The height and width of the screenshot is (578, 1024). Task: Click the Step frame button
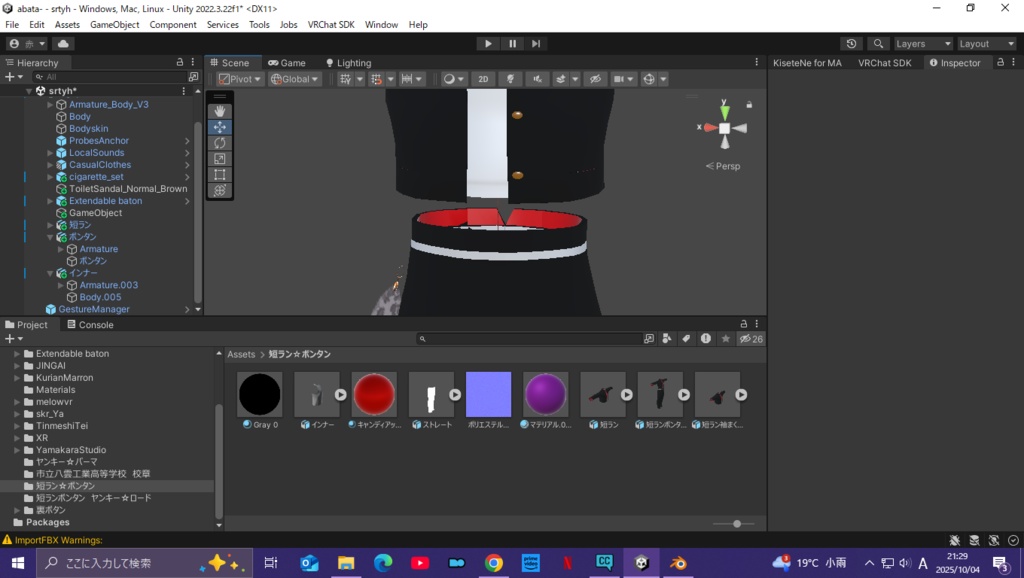tap(536, 44)
